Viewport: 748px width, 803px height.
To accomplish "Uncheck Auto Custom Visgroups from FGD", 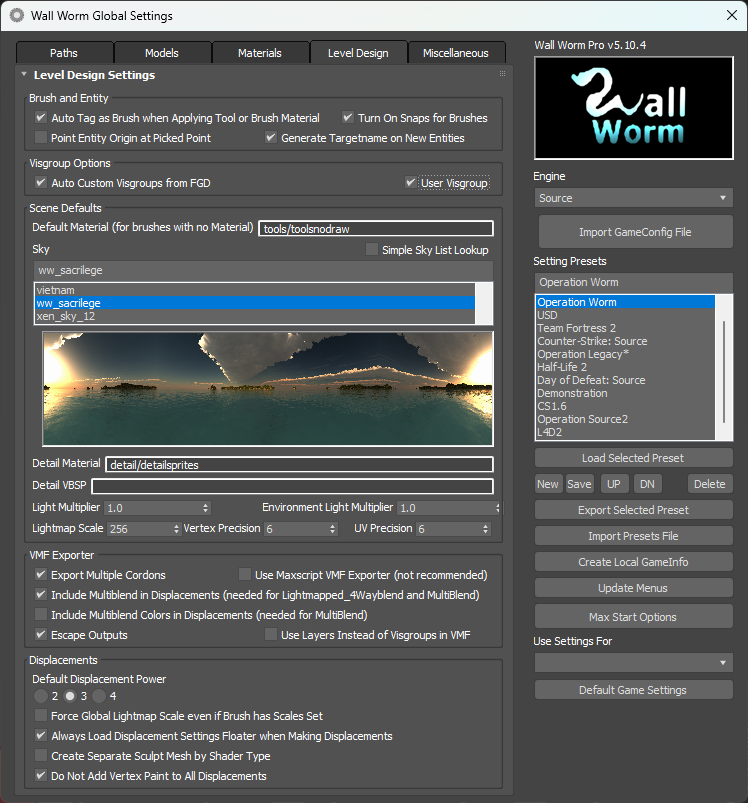I will point(40,183).
